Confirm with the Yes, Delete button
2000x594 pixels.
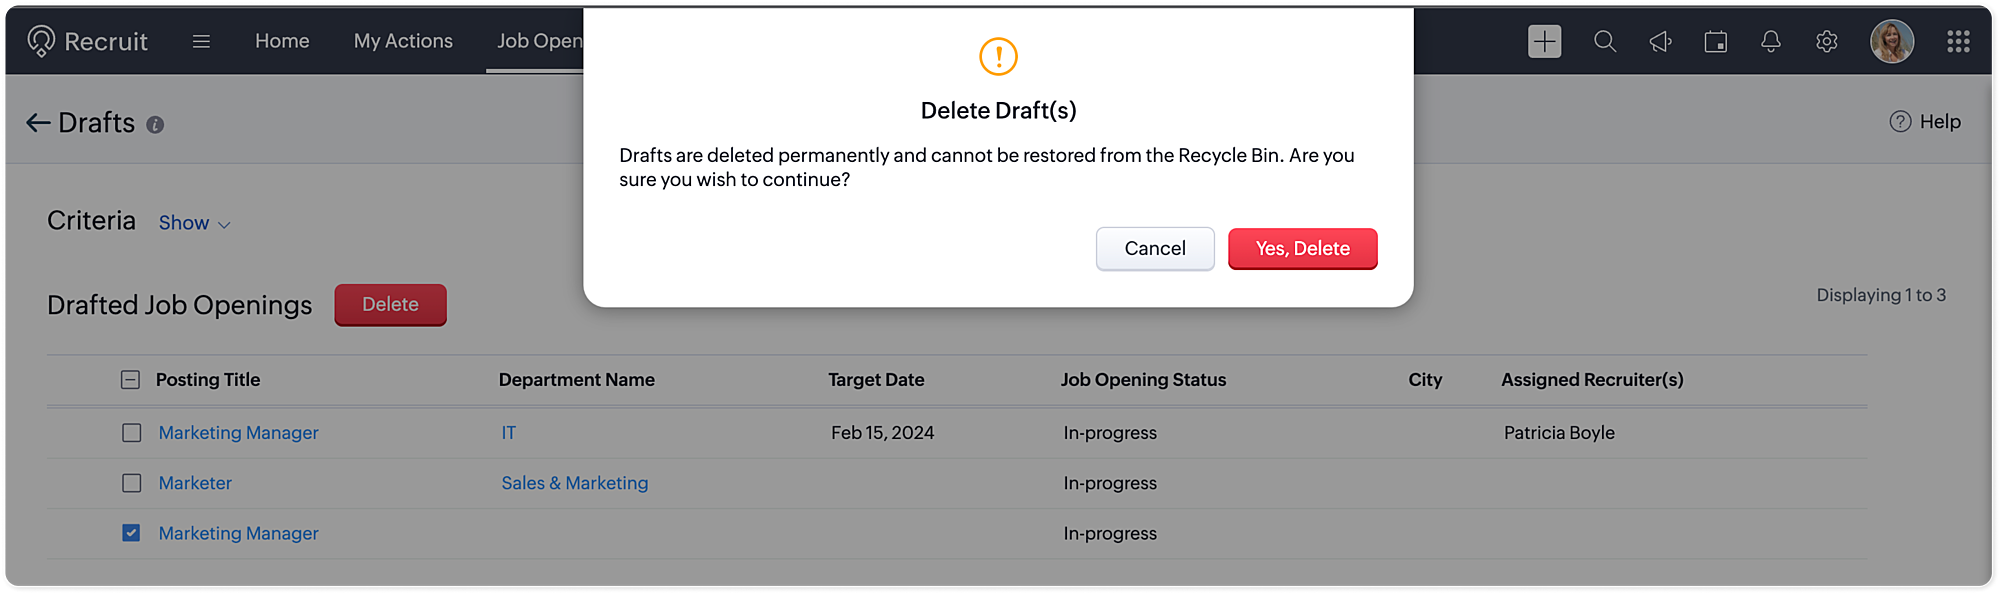click(1302, 248)
